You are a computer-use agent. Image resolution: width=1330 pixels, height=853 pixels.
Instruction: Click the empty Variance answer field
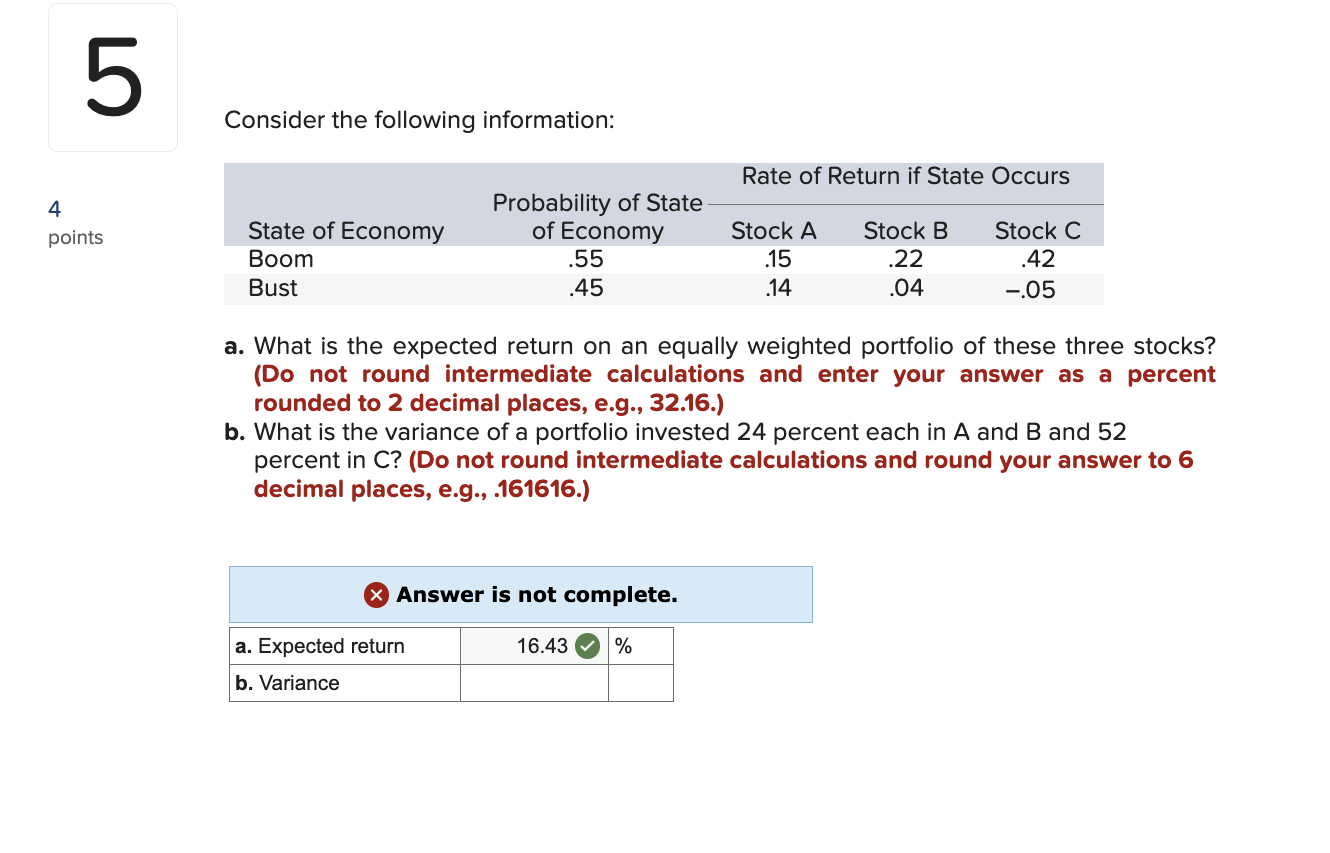tap(534, 683)
